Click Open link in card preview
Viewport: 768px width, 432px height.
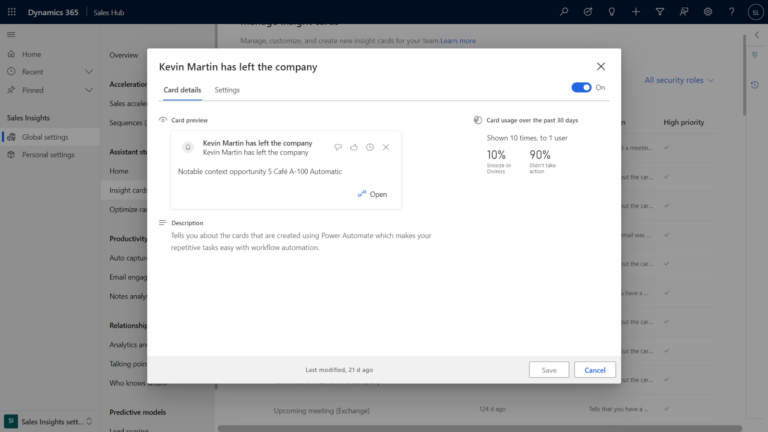click(372, 194)
